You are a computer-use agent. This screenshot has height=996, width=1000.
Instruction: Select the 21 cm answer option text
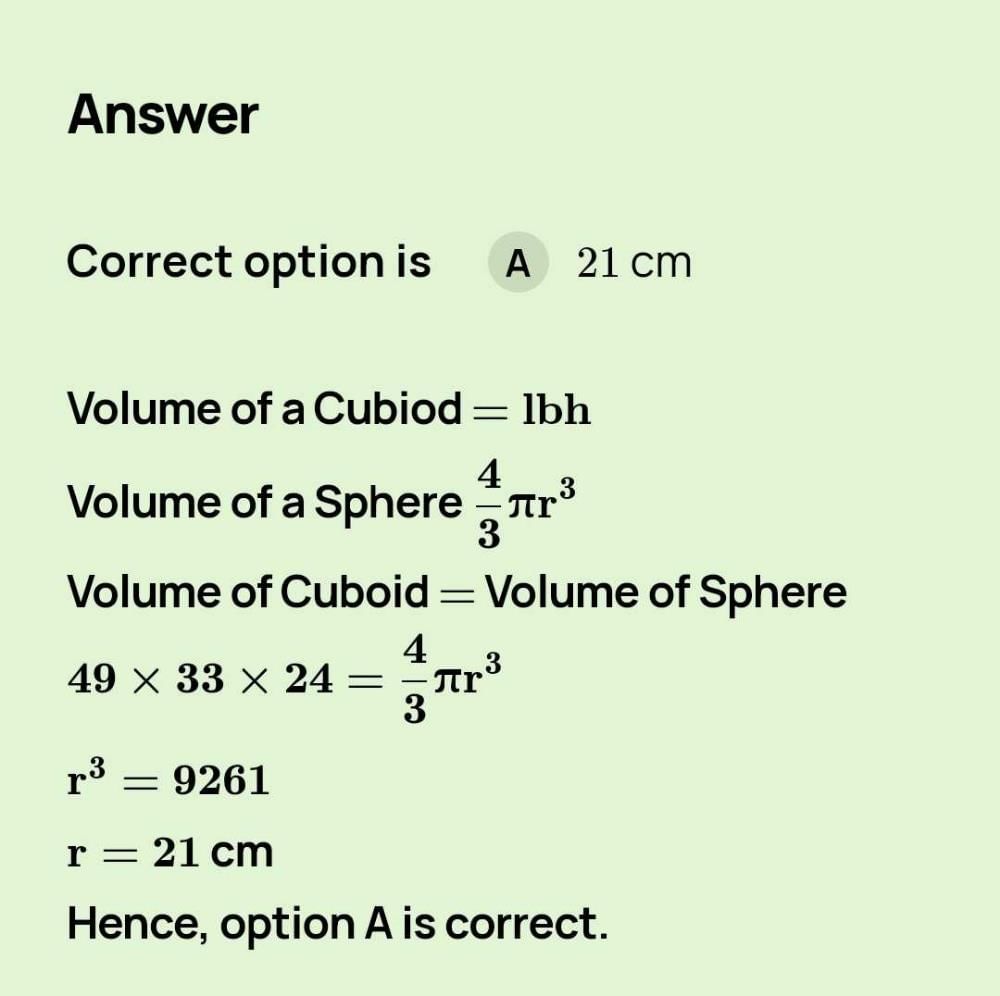(634, 263)
